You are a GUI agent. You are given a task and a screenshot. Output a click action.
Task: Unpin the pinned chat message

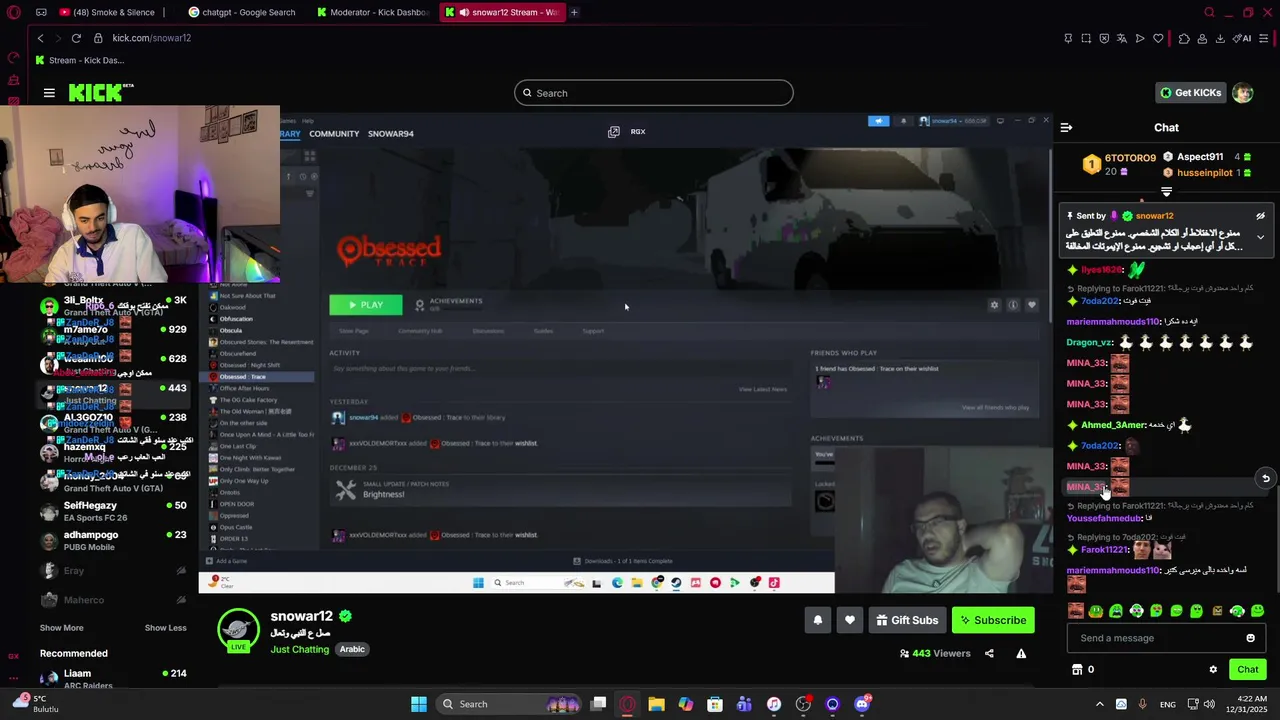coord(1260,216)
